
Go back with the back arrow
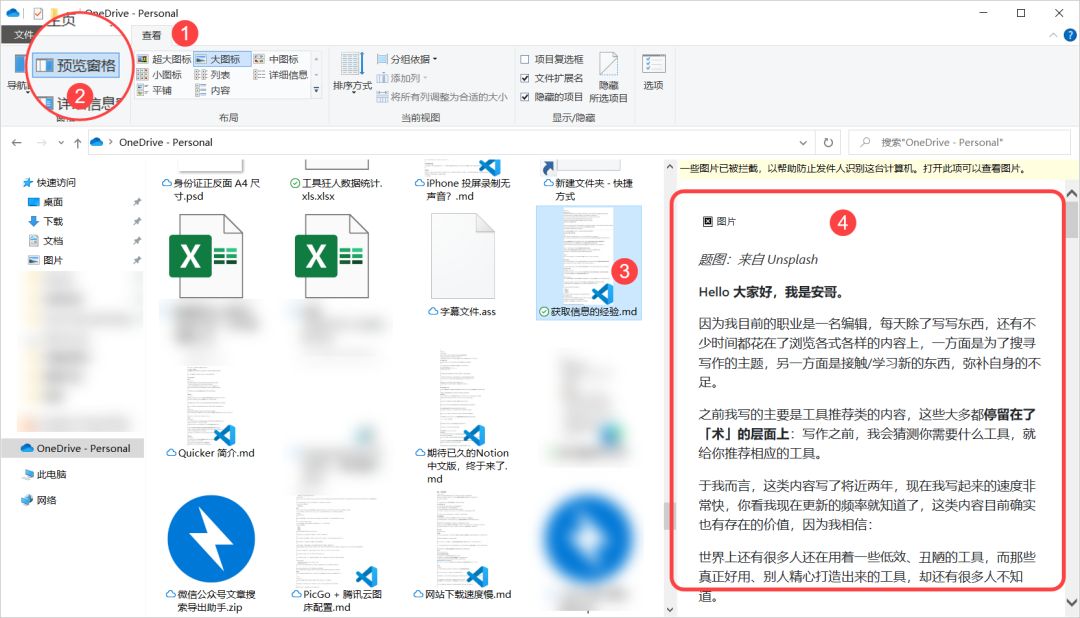[17, 143]
